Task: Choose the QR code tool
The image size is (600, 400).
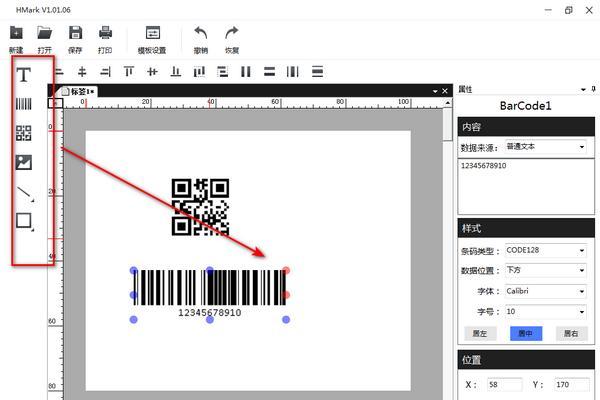Action: click(24, 133)
